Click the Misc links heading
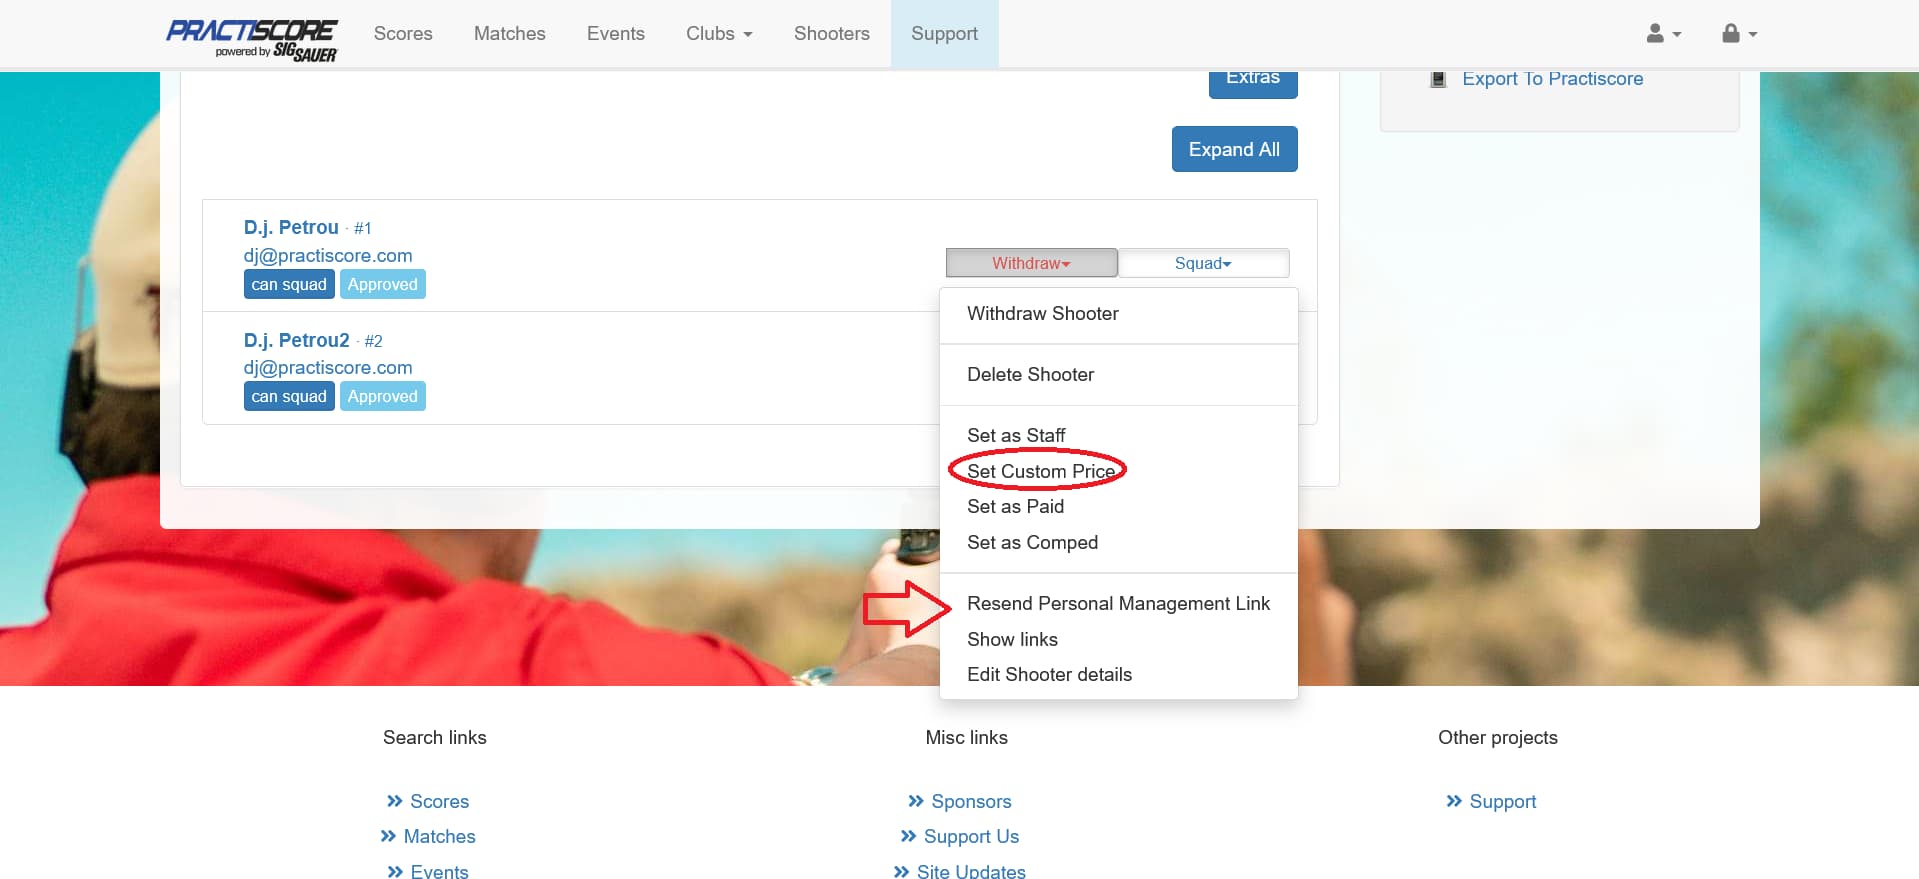Image resolution: width=1919 pixels, height=879 pixels. [967, 737]
